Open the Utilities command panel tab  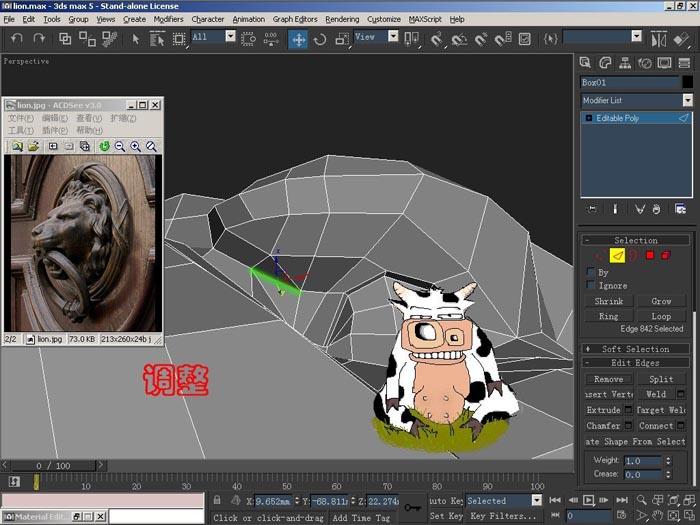coord(684,63)
